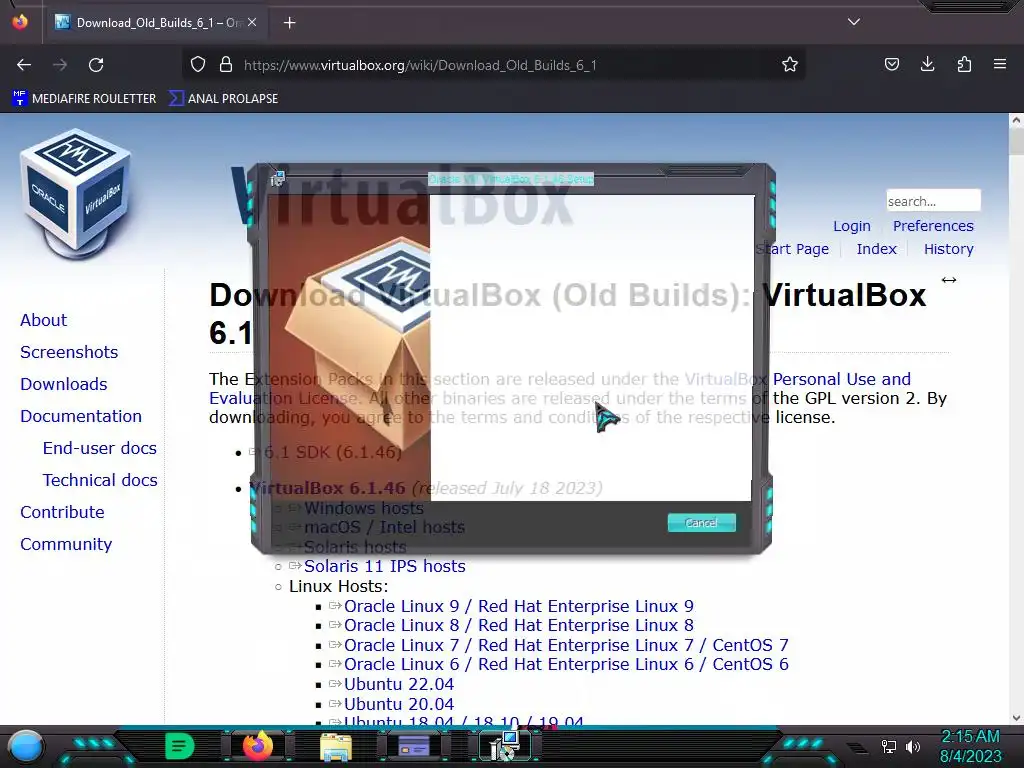Download the Ubuntu 20.04 package
The height and width of the screenshot is (768, 1024).
(399, 704)
